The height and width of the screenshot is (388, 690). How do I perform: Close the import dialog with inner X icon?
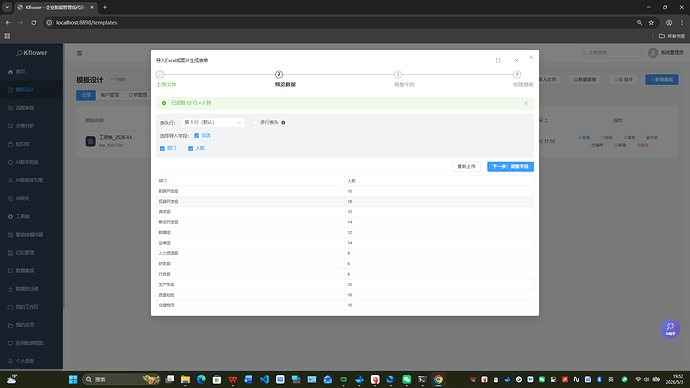(x=516, y=60)
